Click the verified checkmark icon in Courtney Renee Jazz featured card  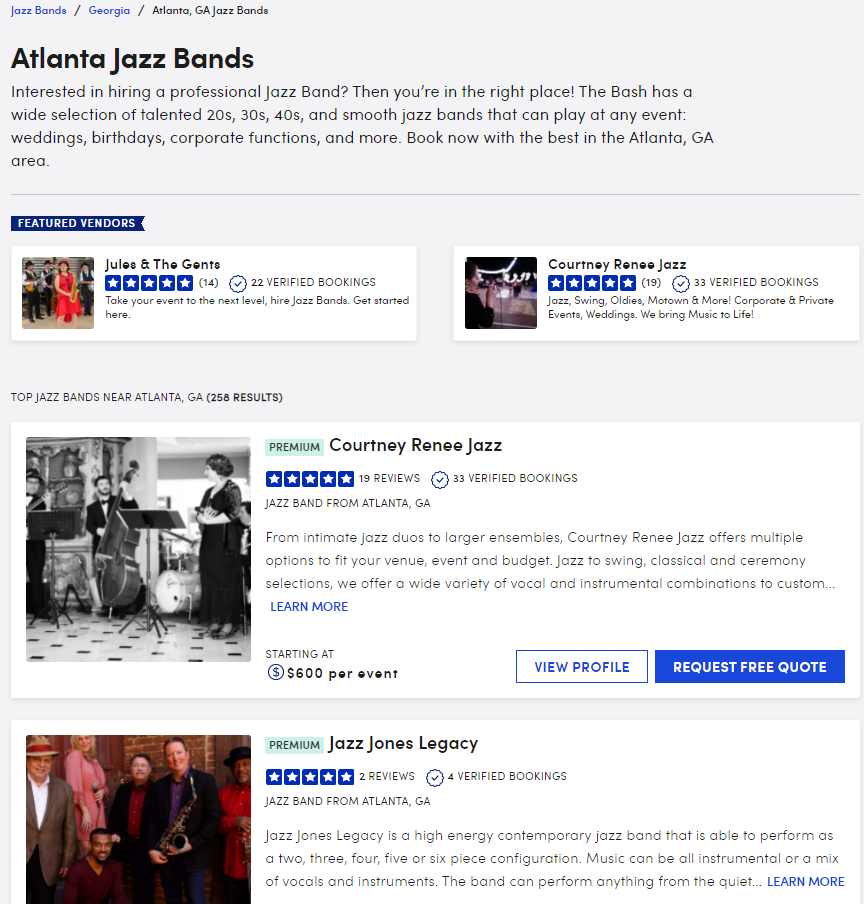pyautogui.click(x=681, y=283)
